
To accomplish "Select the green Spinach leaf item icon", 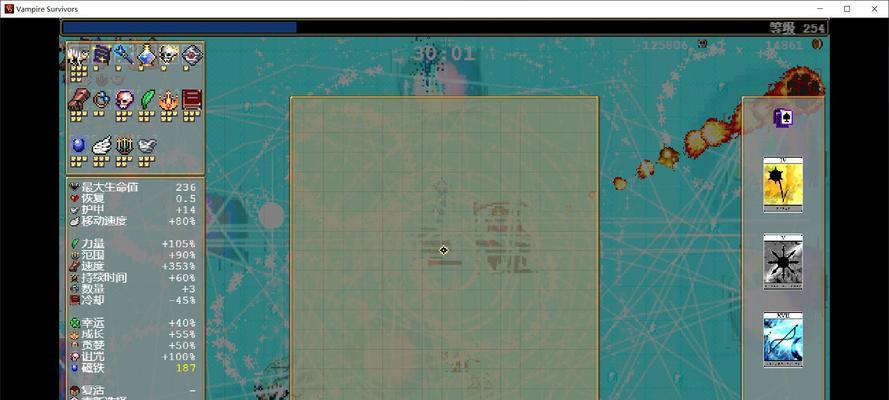I will click(x=147, y=100).
